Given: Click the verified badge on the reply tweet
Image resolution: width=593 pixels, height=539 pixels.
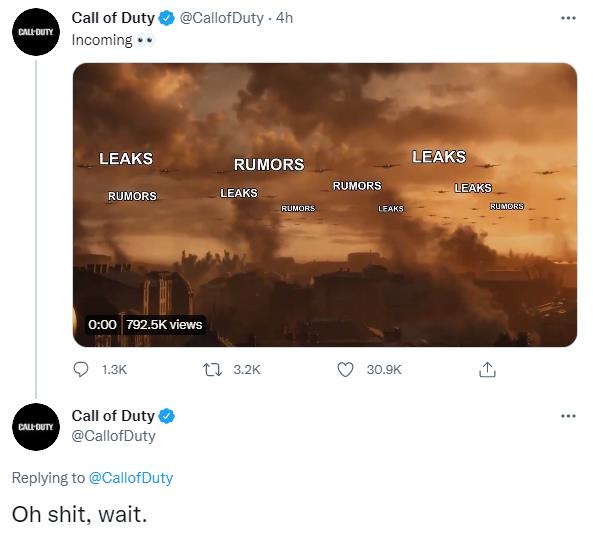Looking at the screenshot, I should coord(166,416).
